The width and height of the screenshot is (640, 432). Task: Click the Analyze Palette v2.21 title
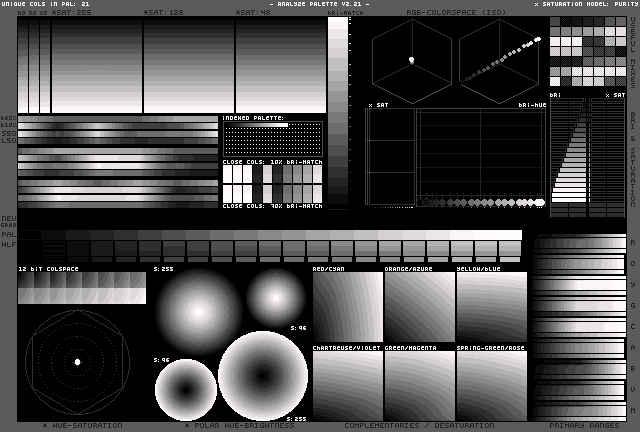[319, 4]
